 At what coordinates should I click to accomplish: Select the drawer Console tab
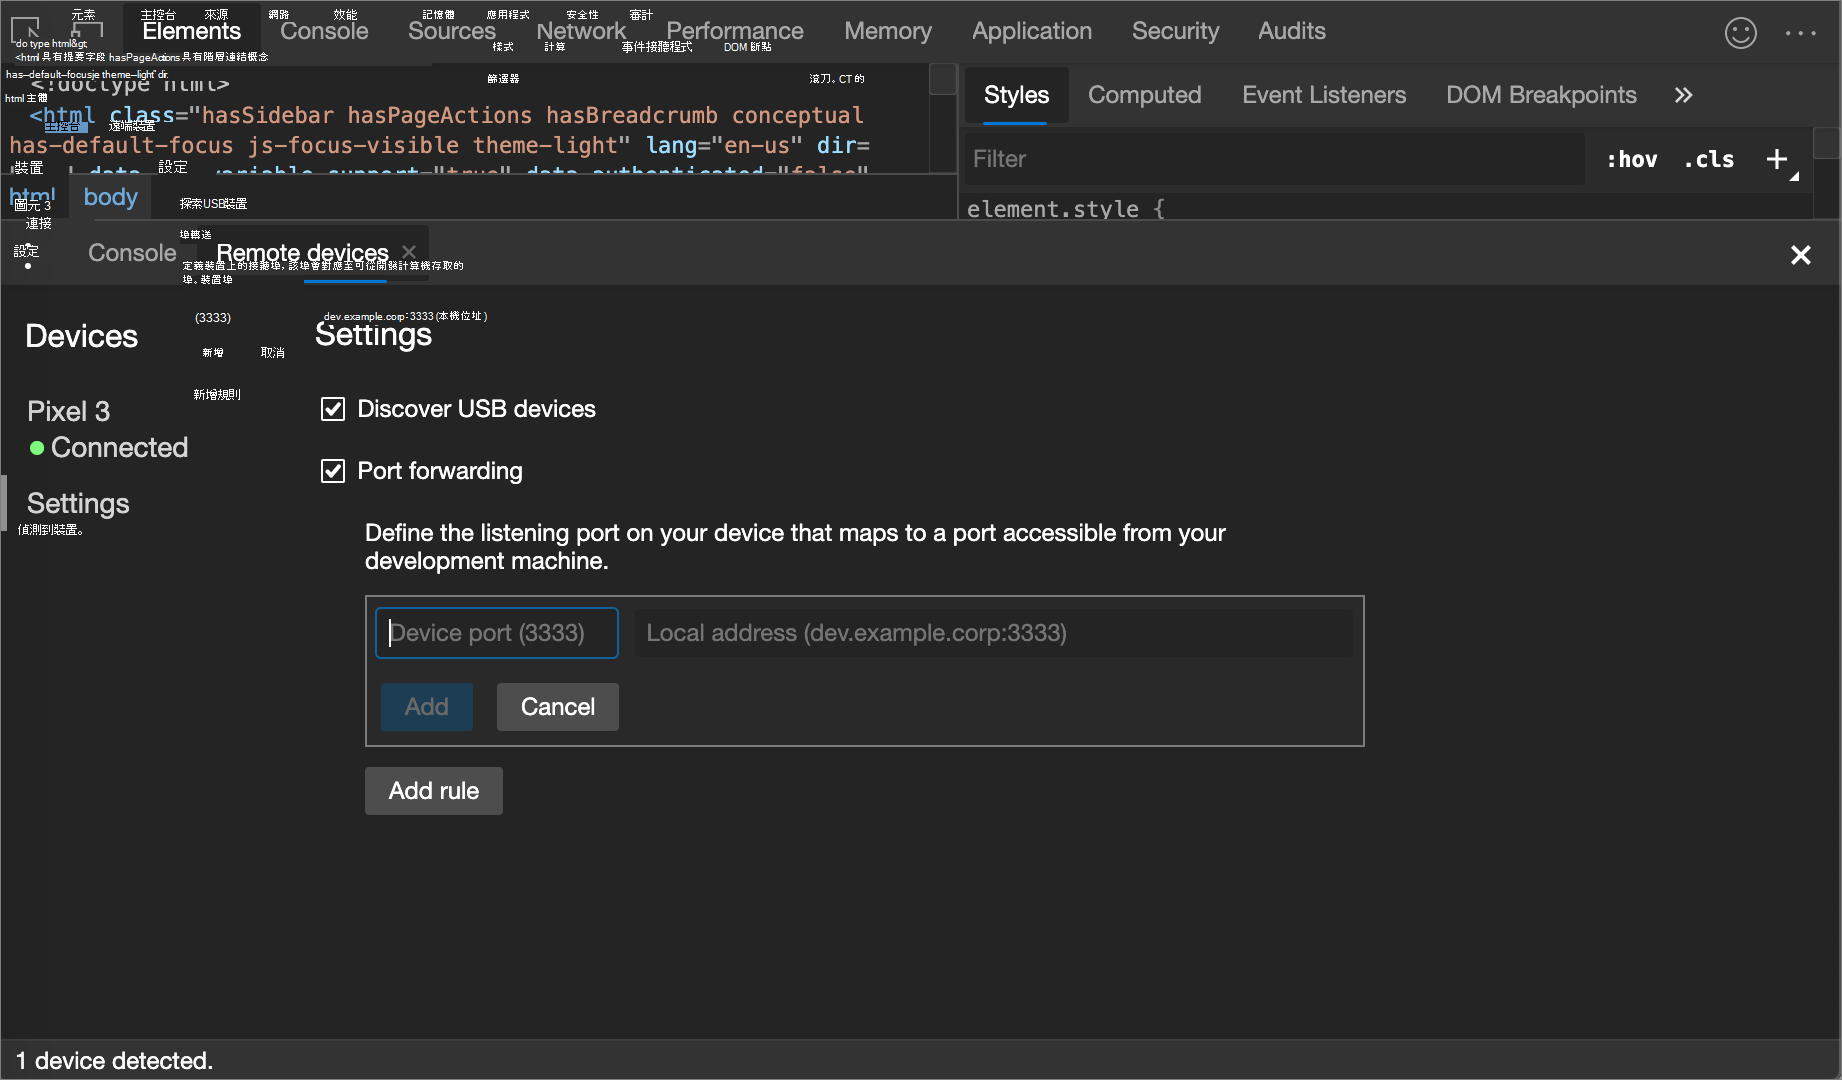click(x=132, y=253)
